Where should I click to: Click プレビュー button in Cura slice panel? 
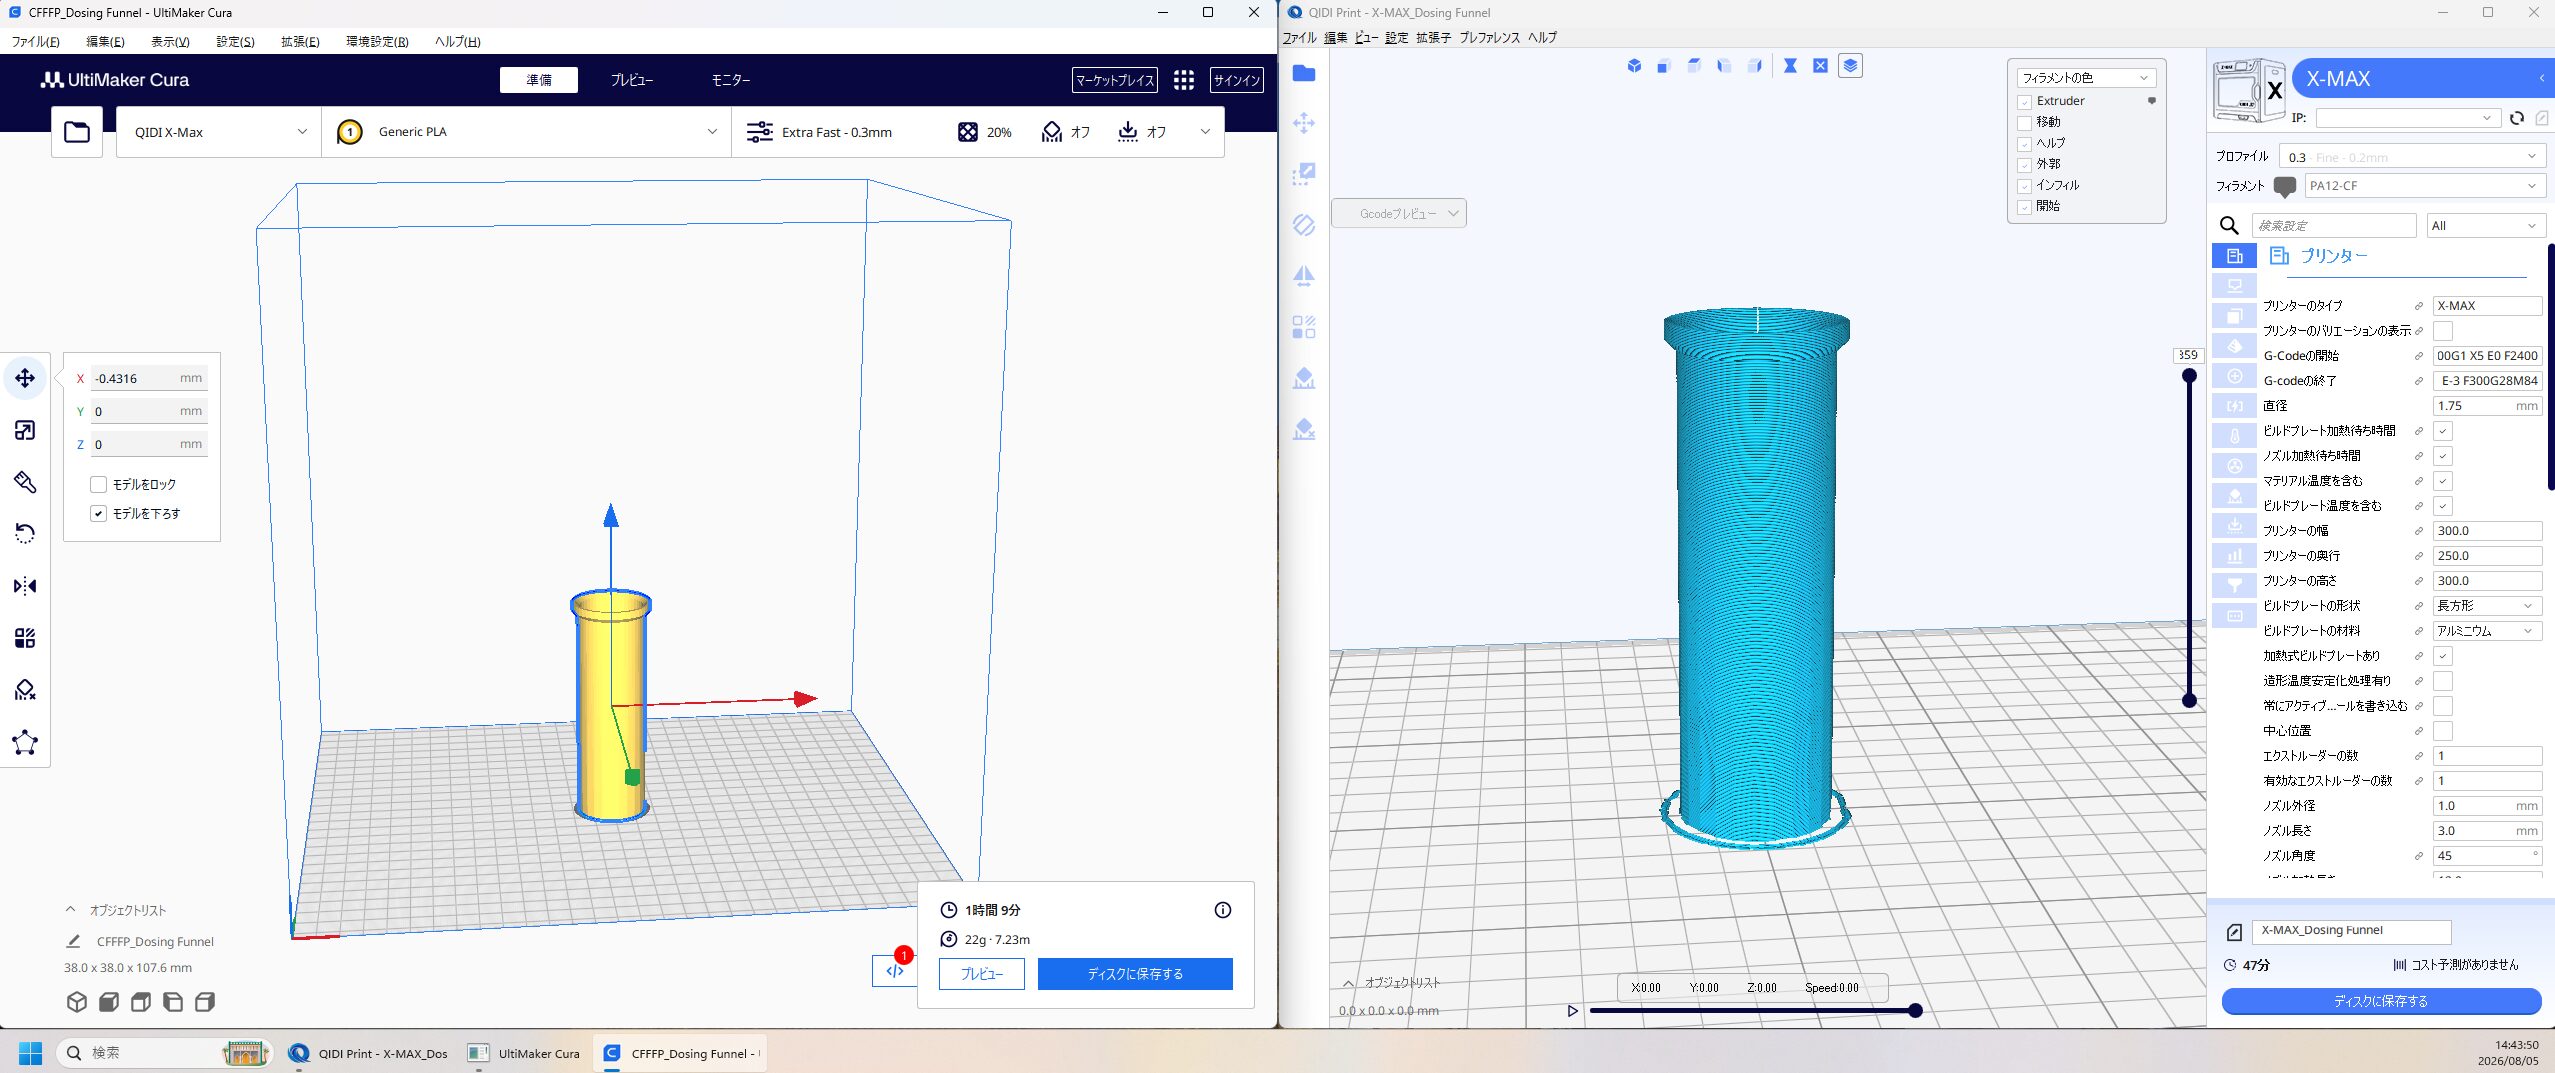pos(981,974)
